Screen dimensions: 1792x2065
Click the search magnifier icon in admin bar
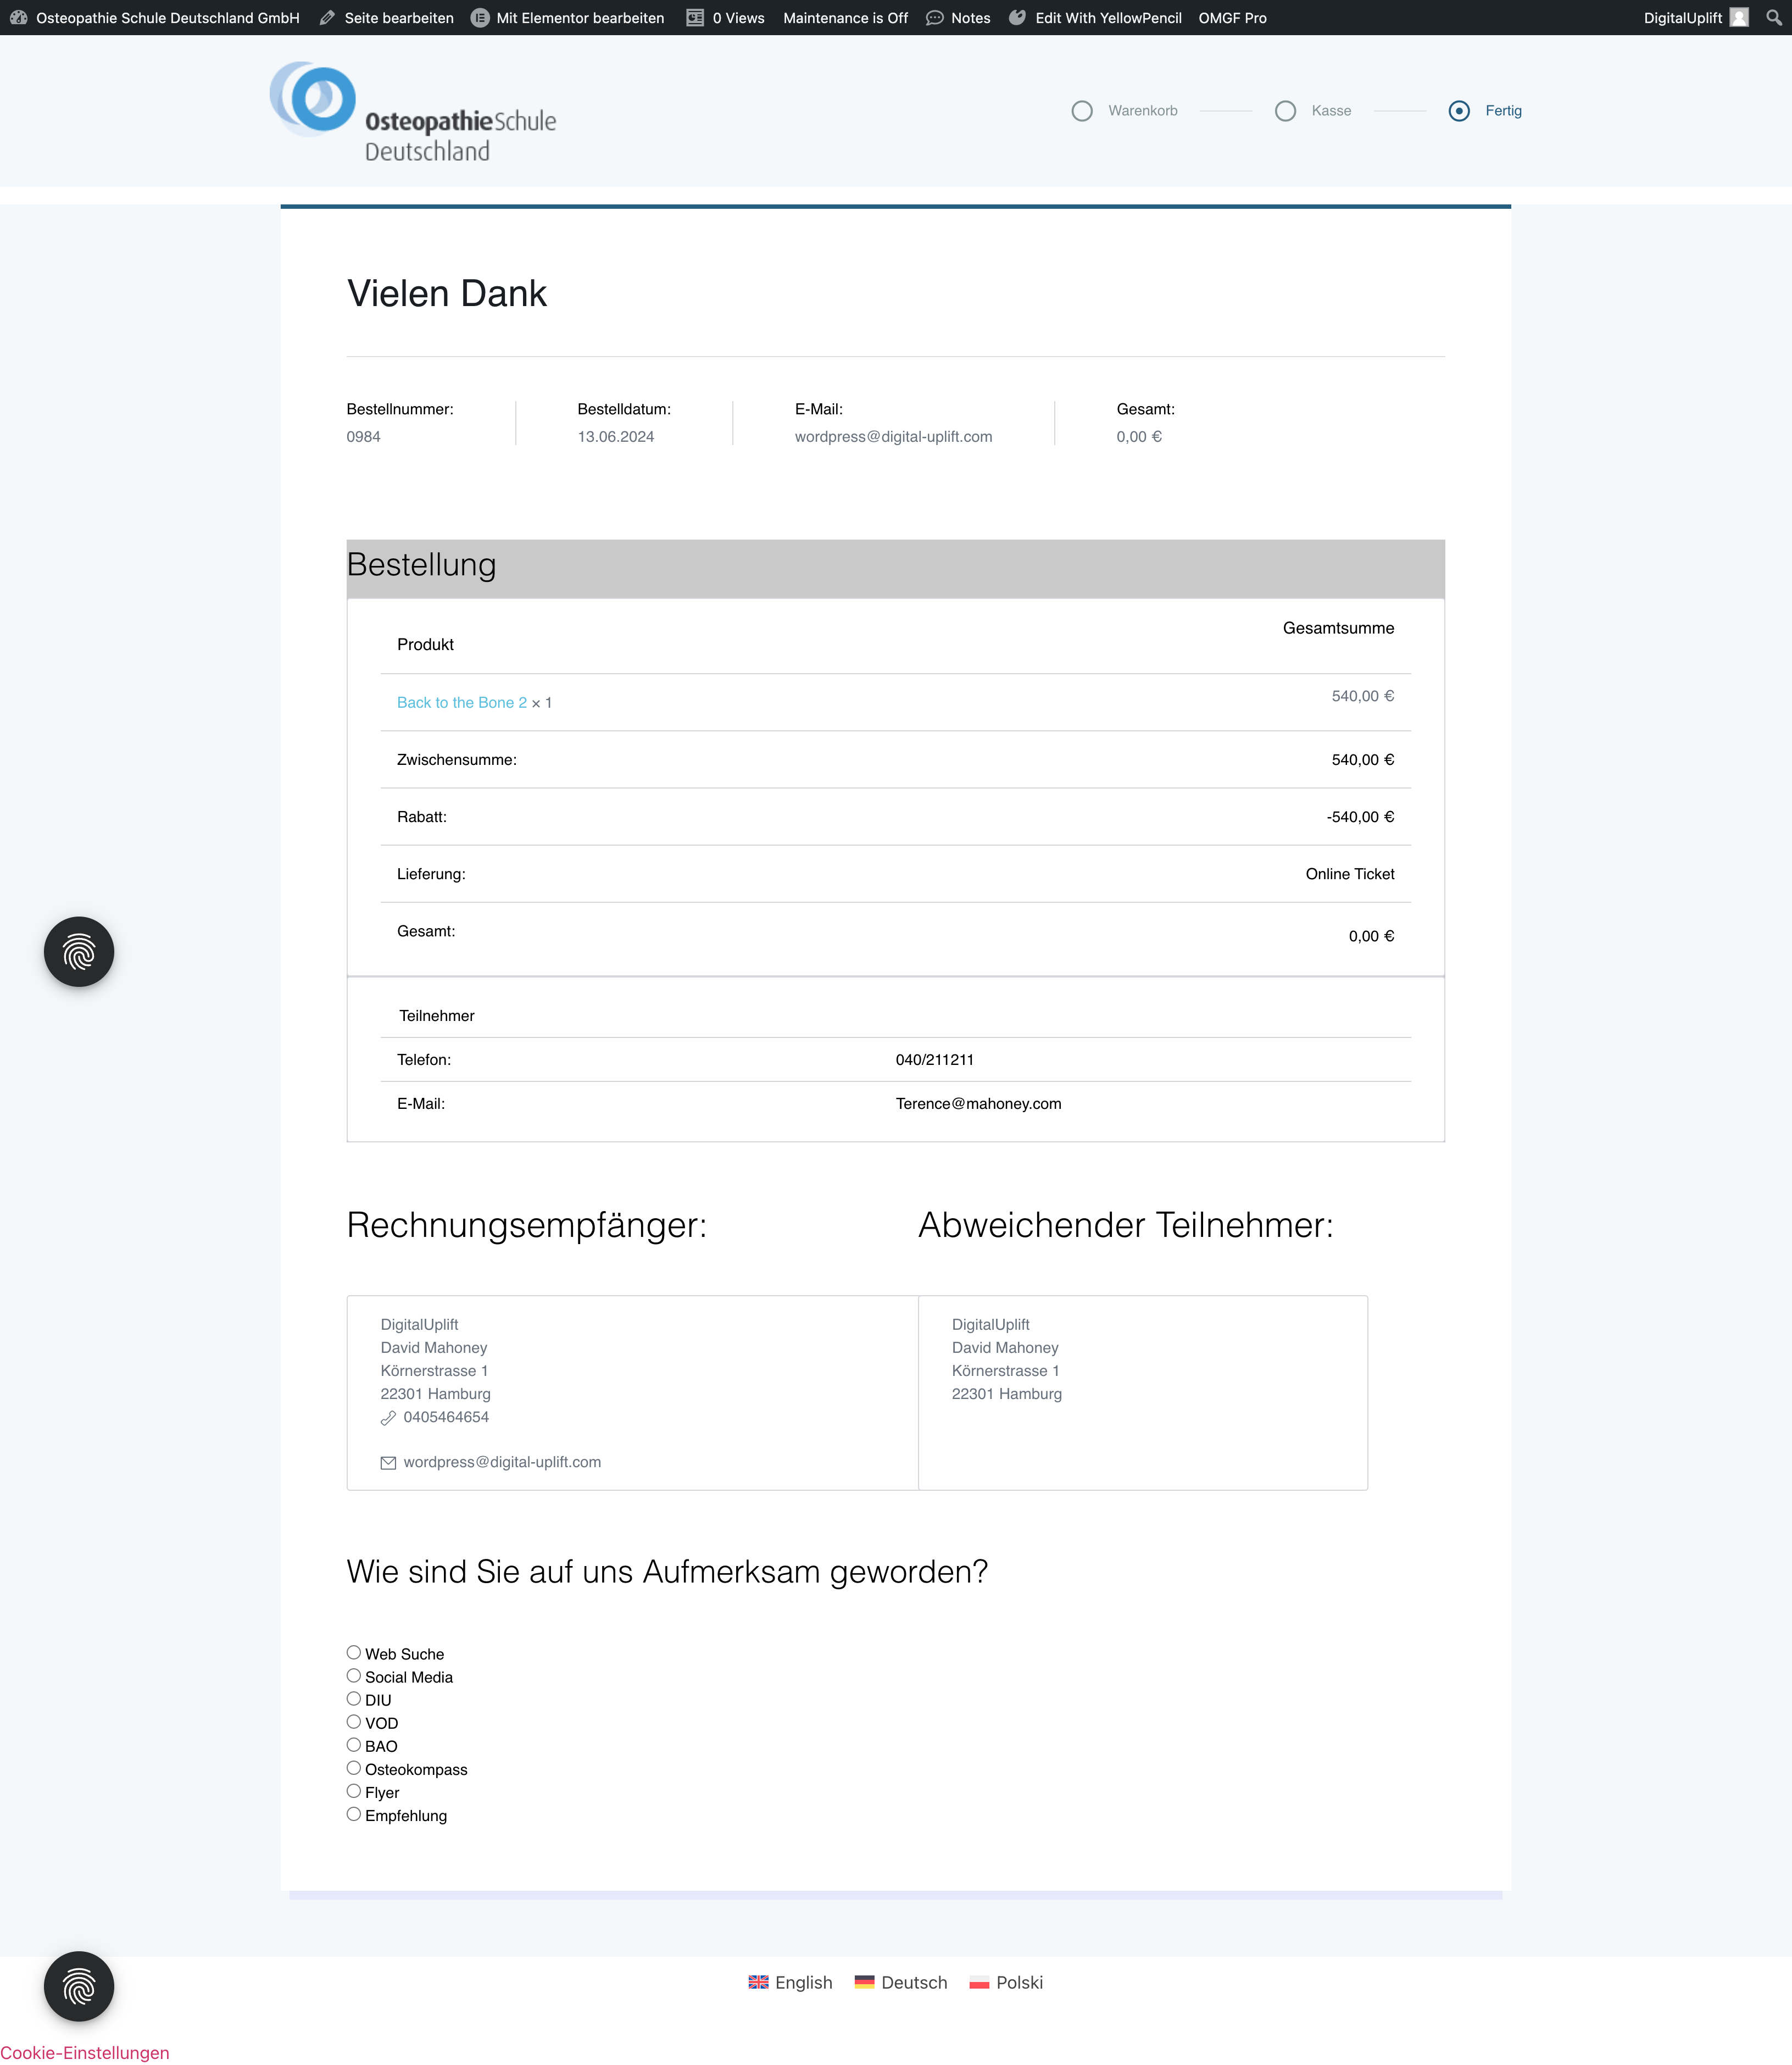pos(1773,17)
